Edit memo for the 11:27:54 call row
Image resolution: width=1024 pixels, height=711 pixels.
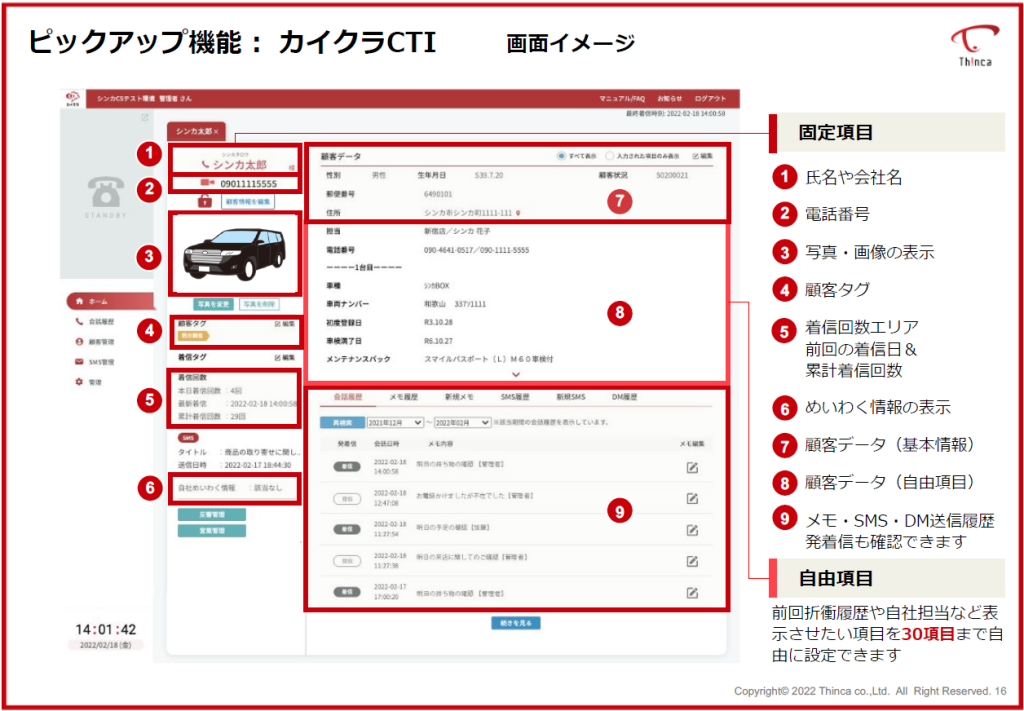point(693,529)
